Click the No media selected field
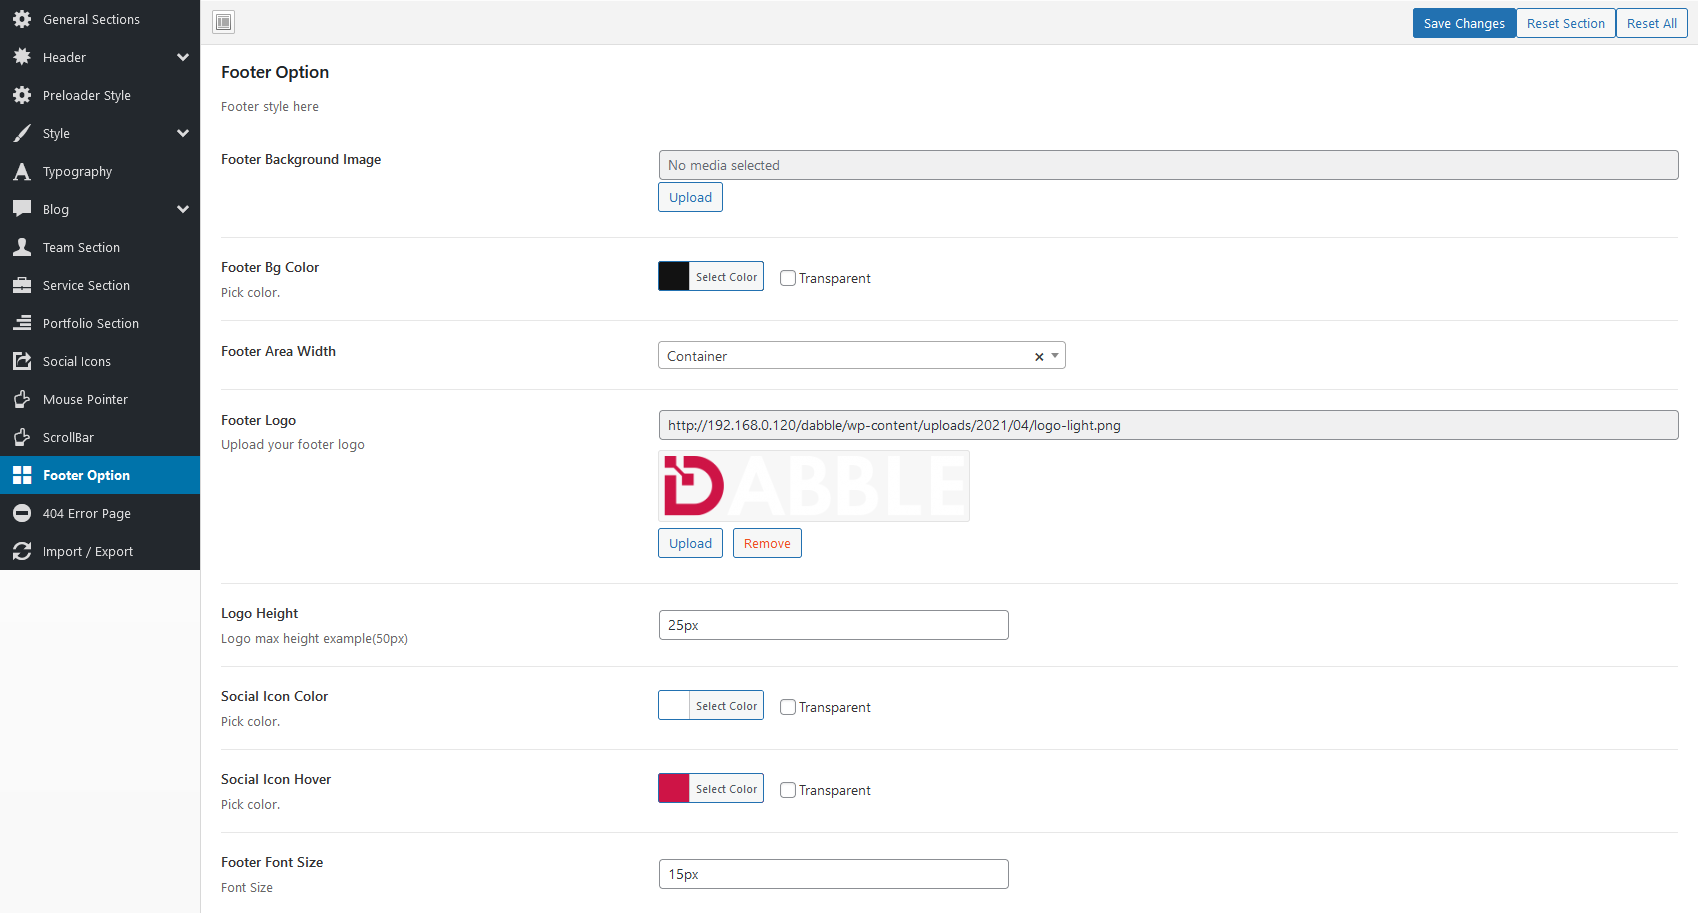This screenshot has height=913, width=1698. click(1168, 165)
